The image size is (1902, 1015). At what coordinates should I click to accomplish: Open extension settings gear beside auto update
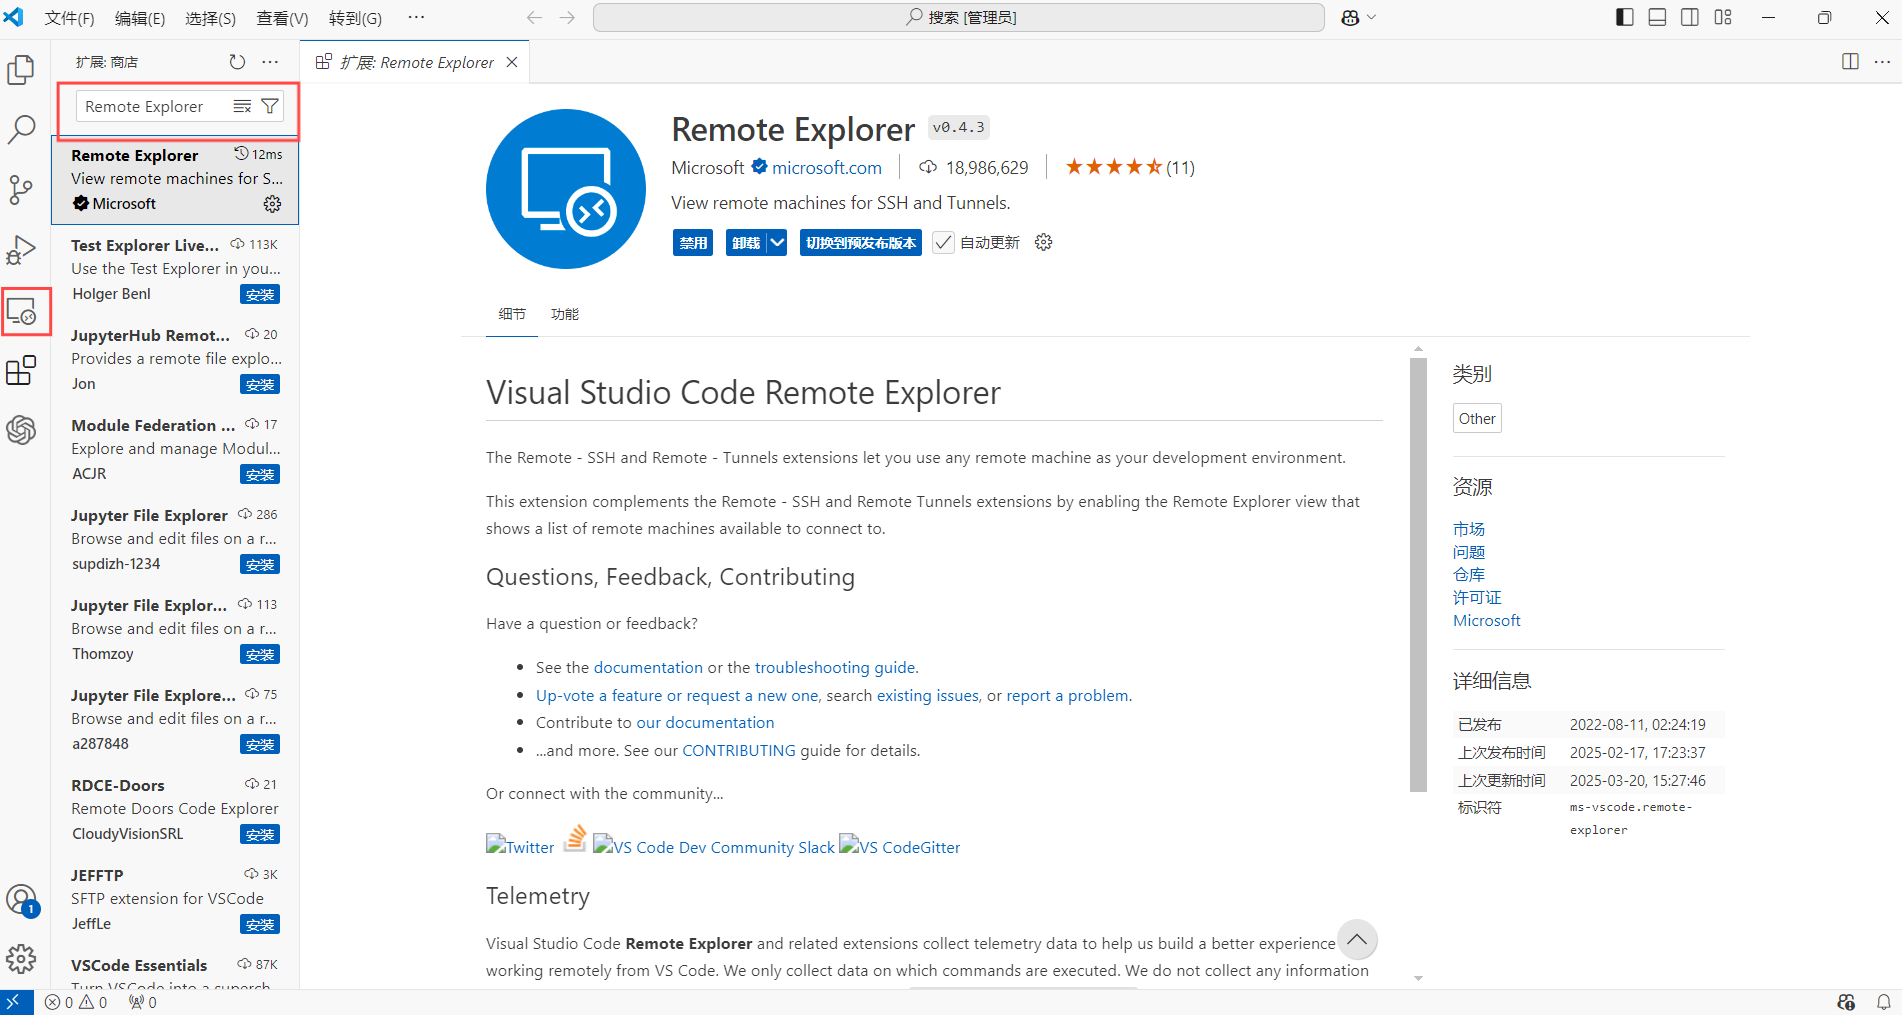coord(1043,243)
